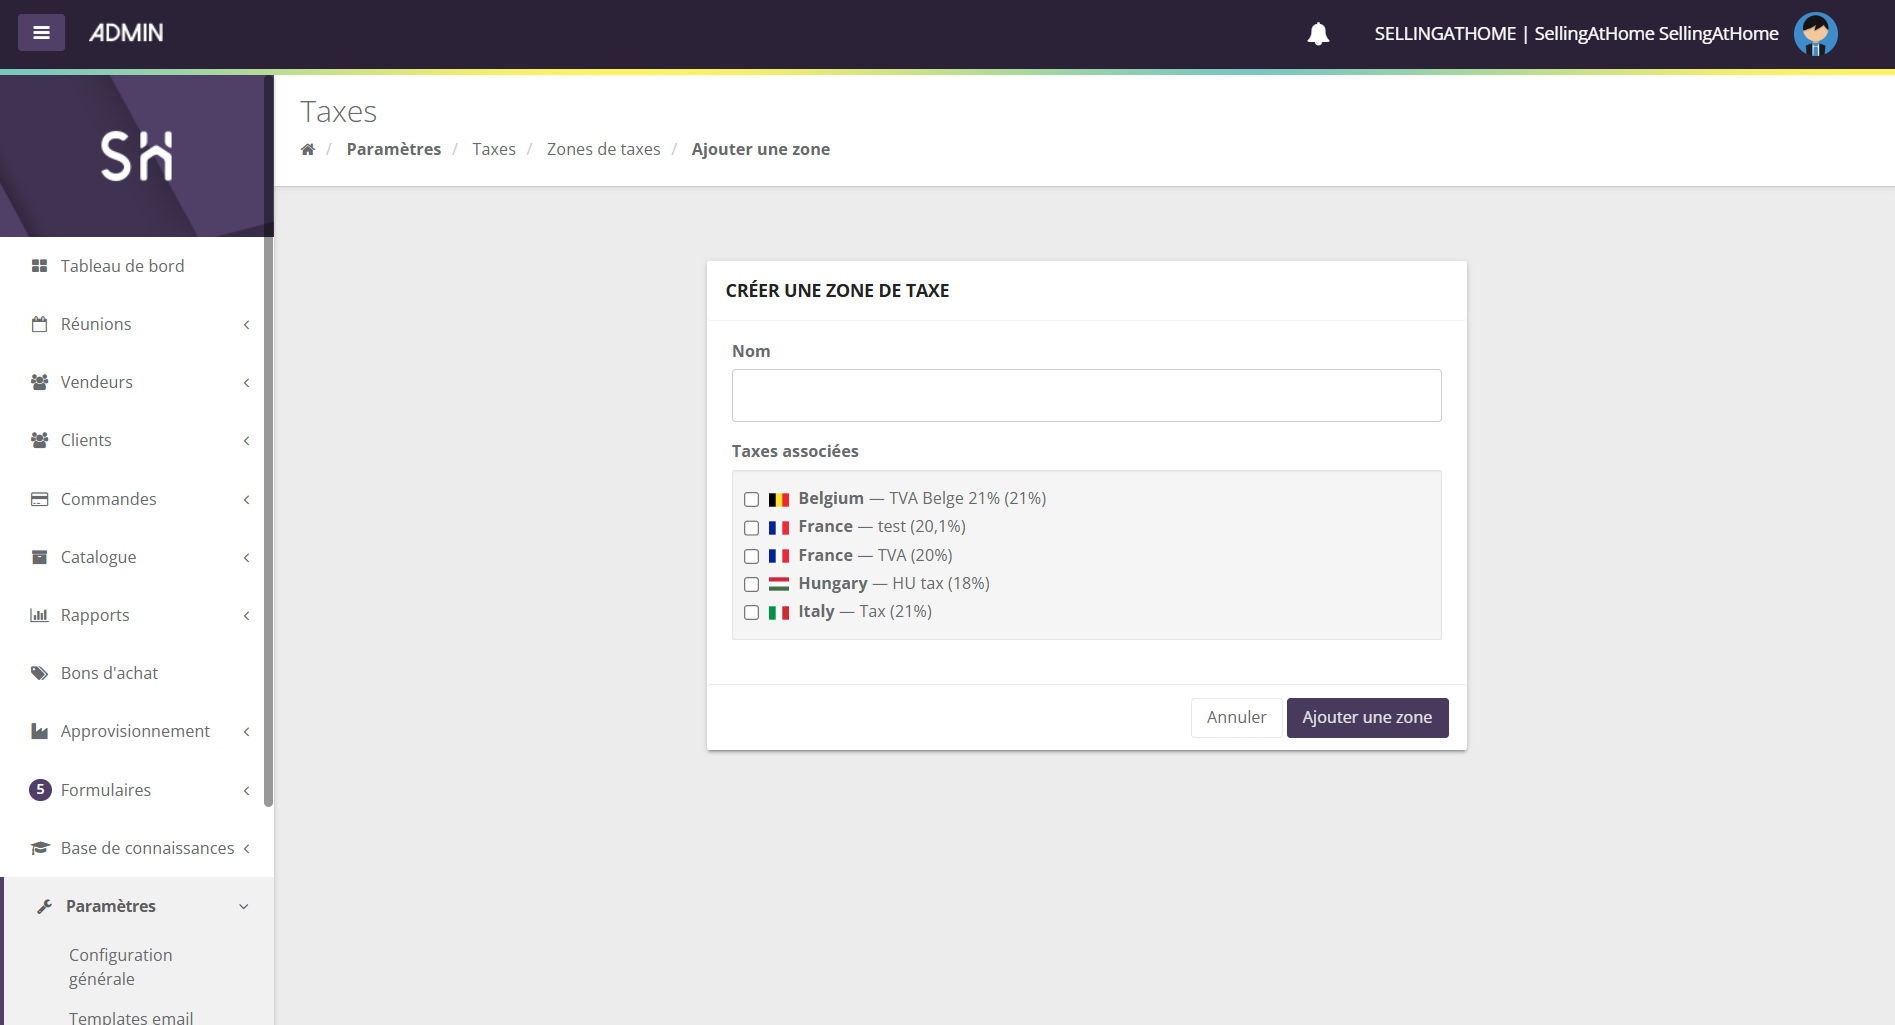Click the France flag beside TVA (20%)
The image size is (1895, 1025).
coord(779,556)
